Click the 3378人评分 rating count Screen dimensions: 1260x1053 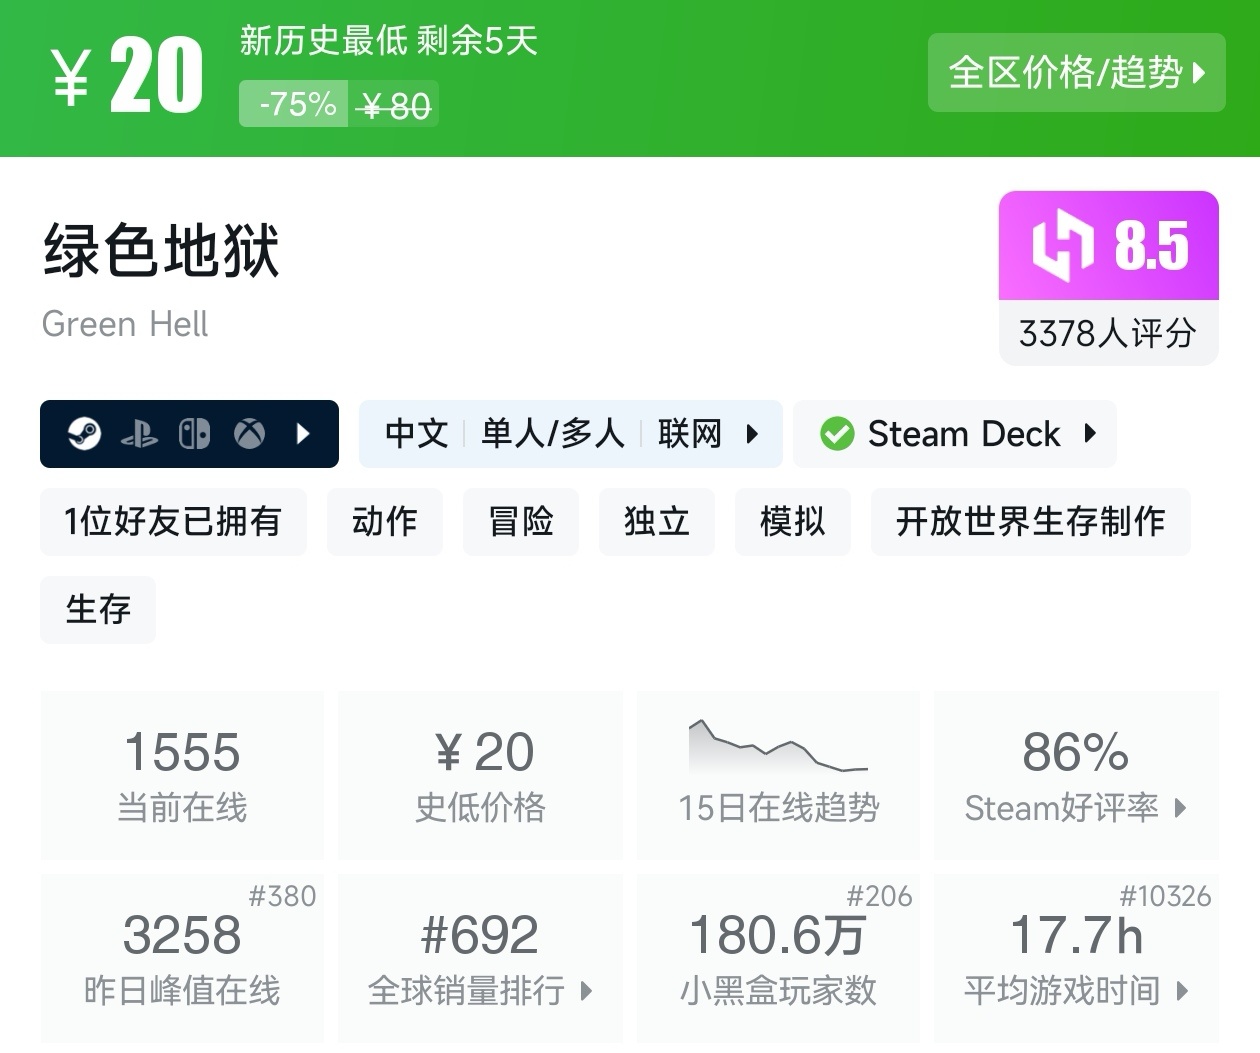click(x=1108, y=333)
